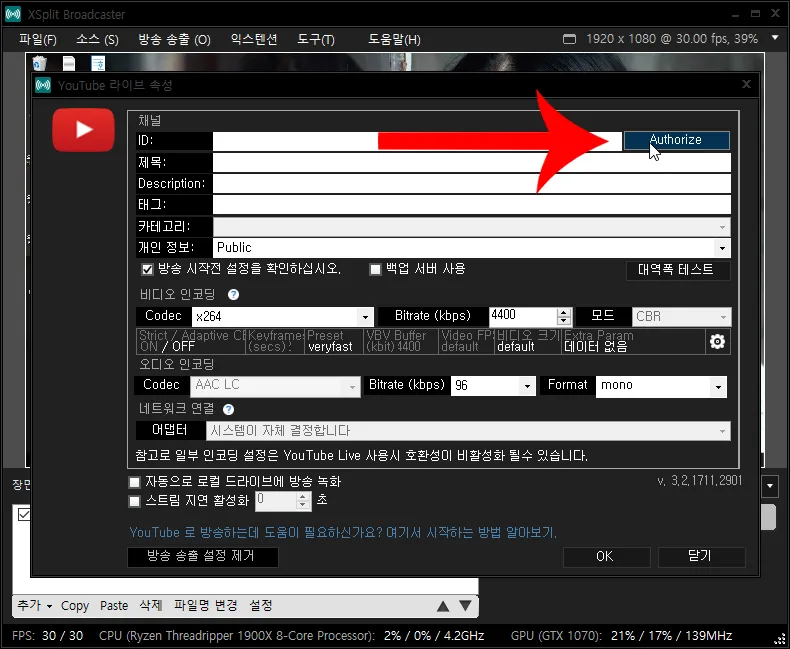This screenshot has width=790, height=649.
Task: Click the Authorize button
Action: coord(676,140)
